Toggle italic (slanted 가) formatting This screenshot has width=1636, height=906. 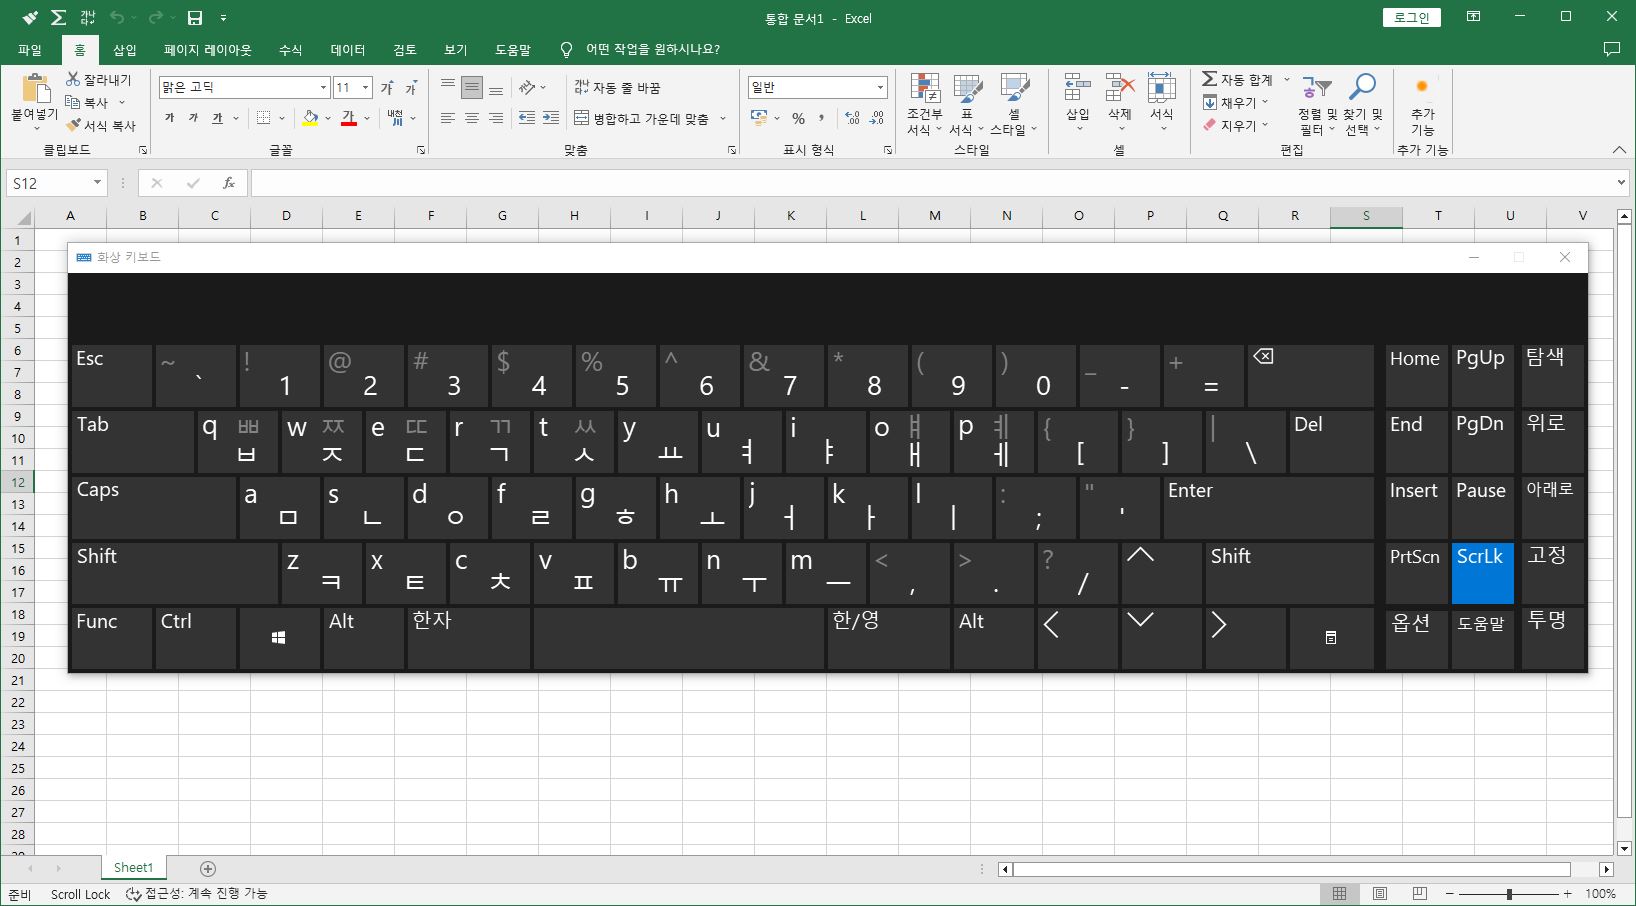(x=193, y=118)
